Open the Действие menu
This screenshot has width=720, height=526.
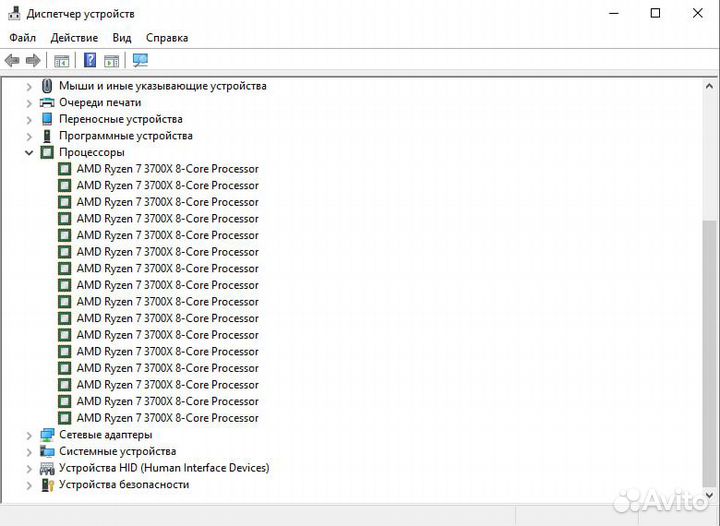[x=74, y=38]
